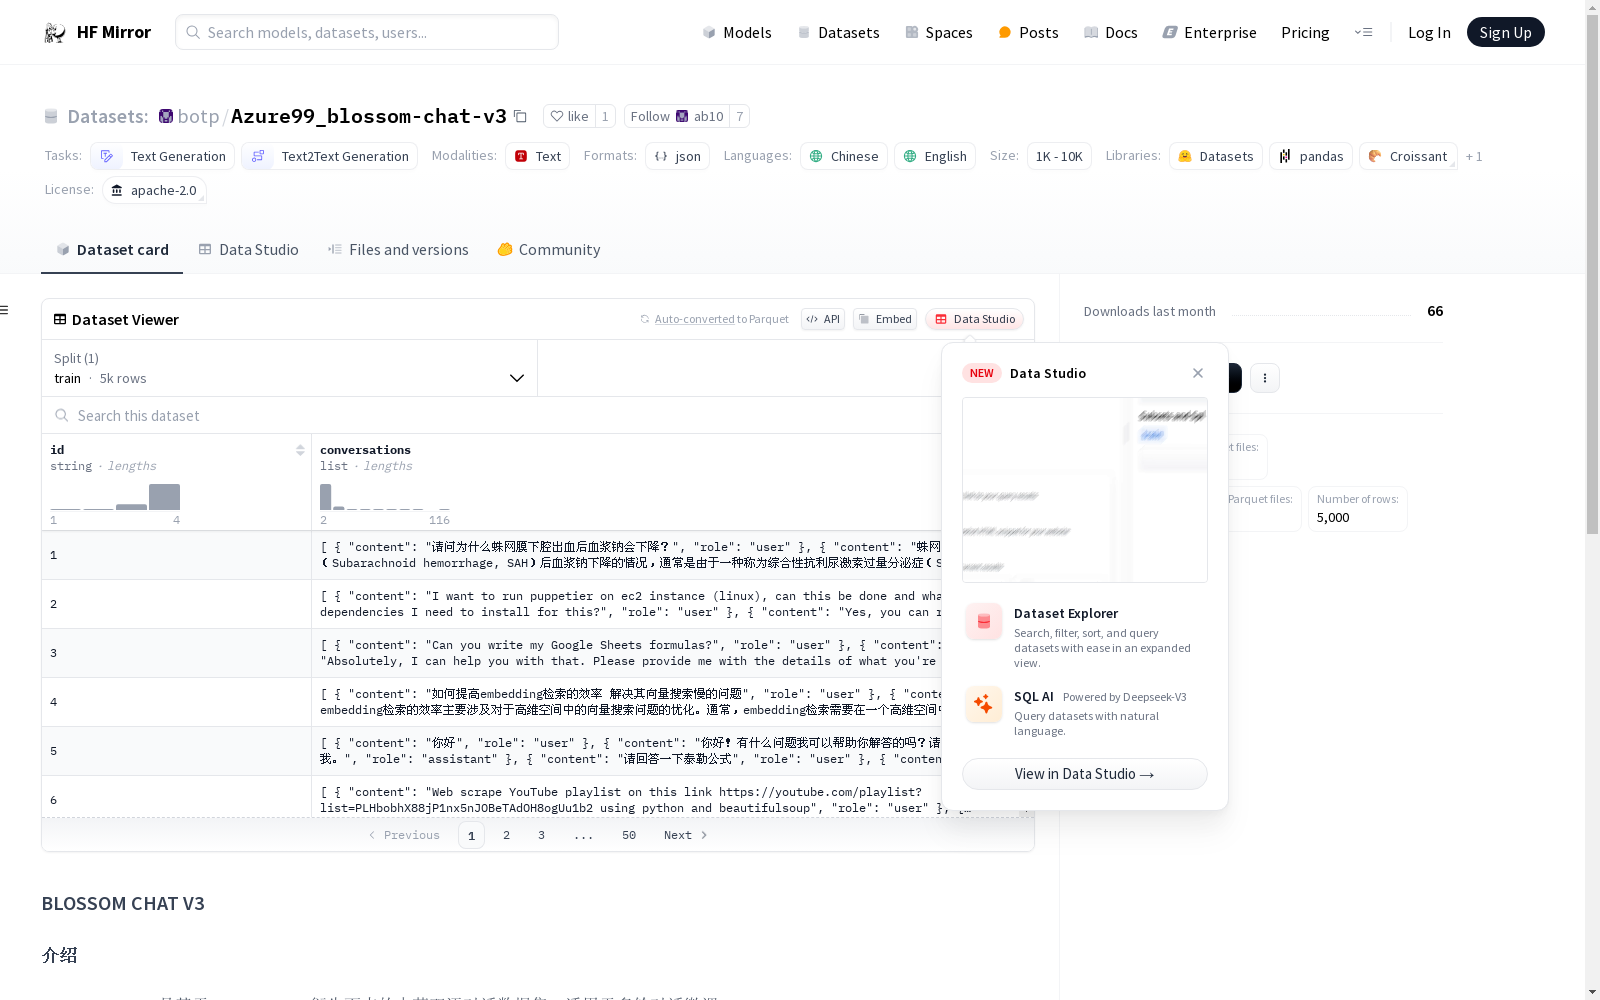Click the HF Mirror logo icon

coord(55,33)
